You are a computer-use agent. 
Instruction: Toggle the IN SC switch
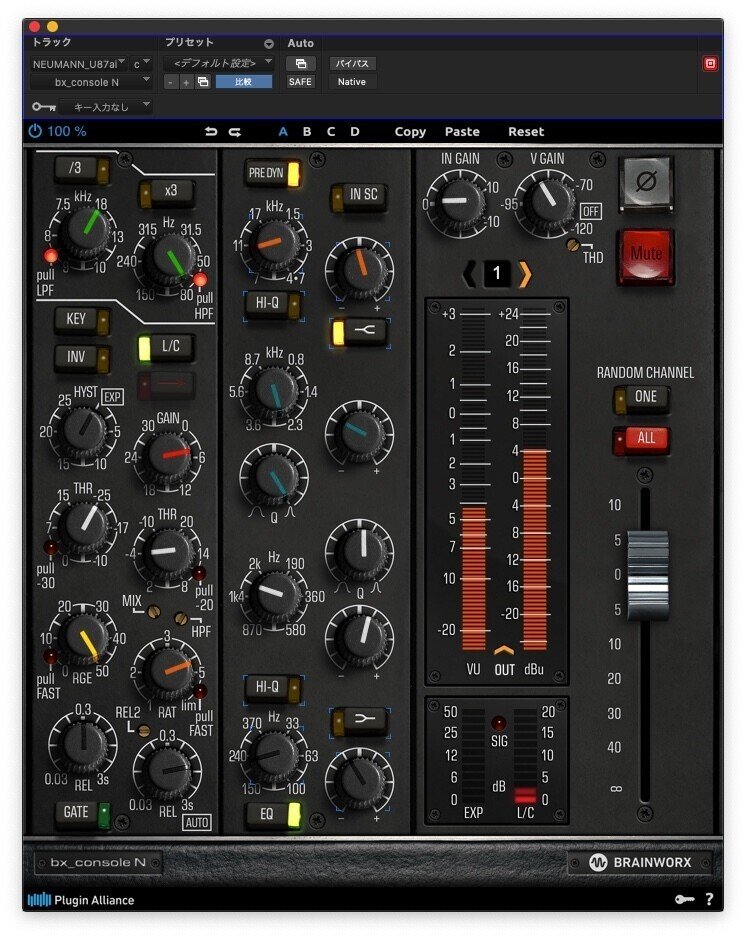pos(359,196)
